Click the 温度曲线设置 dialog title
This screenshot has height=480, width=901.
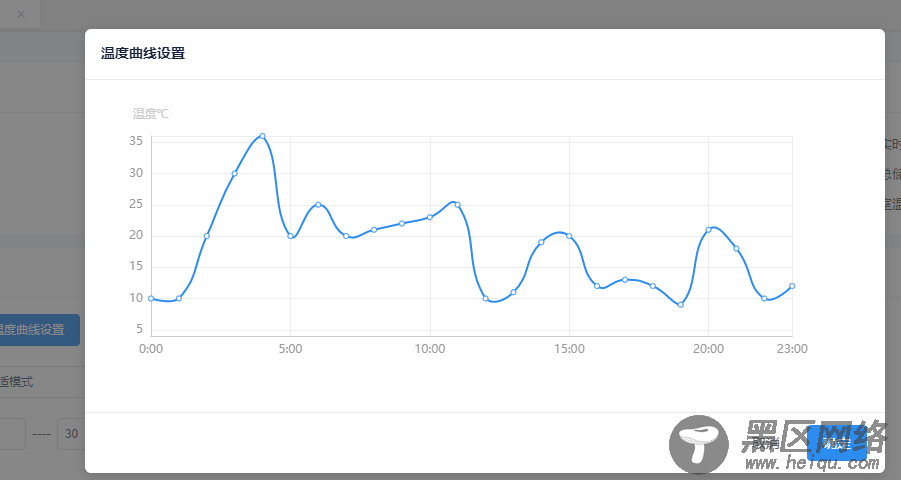pyautogui.click(x=143, y=54)
